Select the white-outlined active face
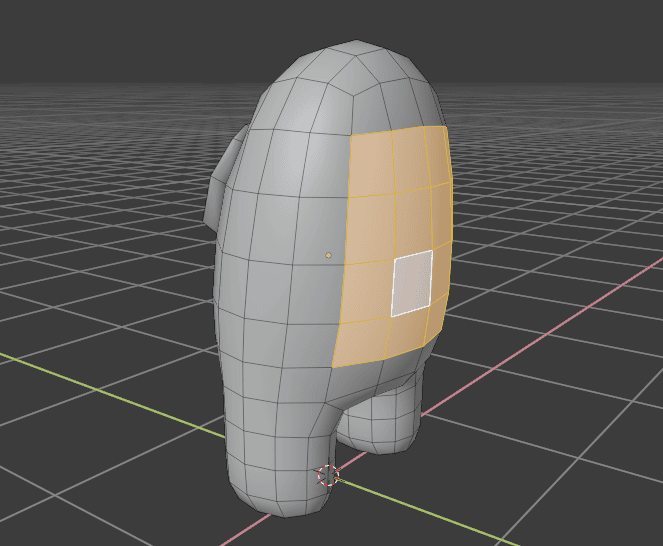This screenshot has width=663, height=546. (x=412, y=283)
